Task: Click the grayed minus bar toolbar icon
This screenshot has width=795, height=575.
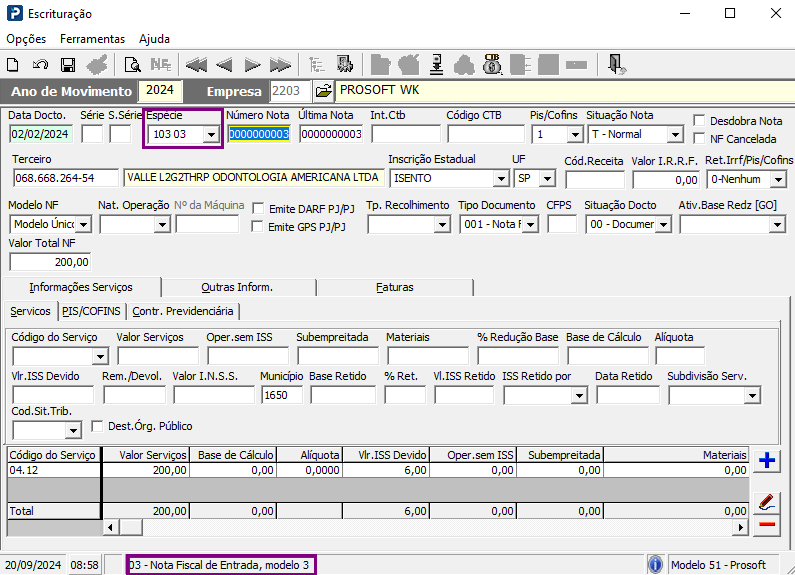Action: [x=576, y=65]
